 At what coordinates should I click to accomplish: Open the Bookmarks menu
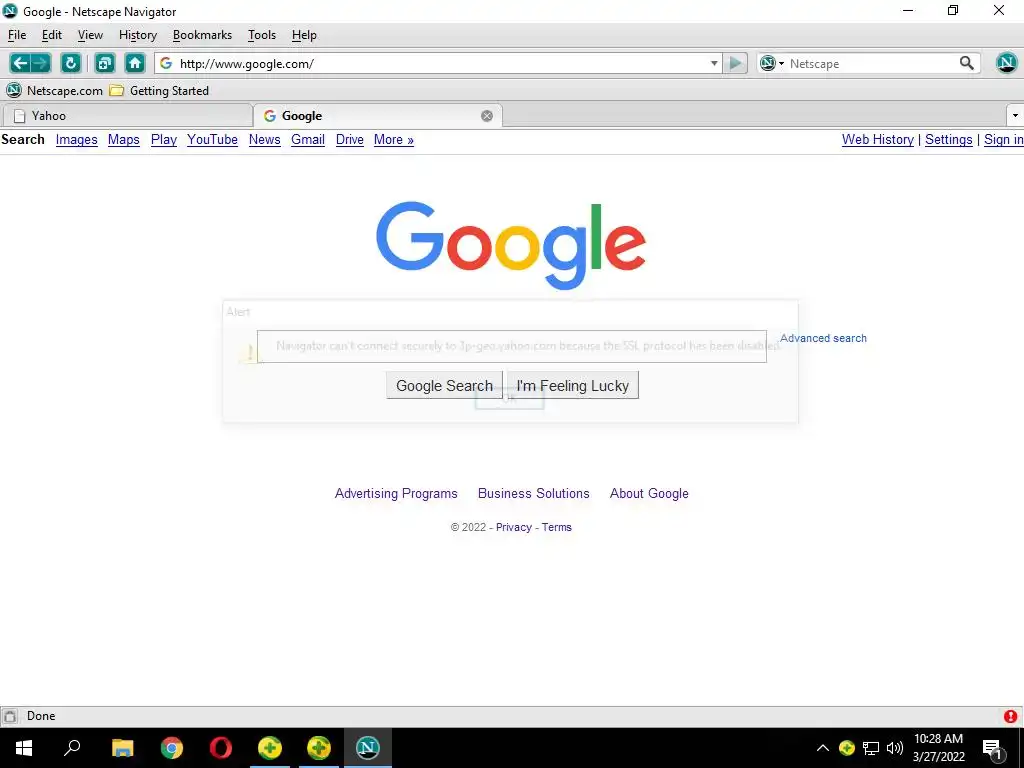[x=202, y=35]
